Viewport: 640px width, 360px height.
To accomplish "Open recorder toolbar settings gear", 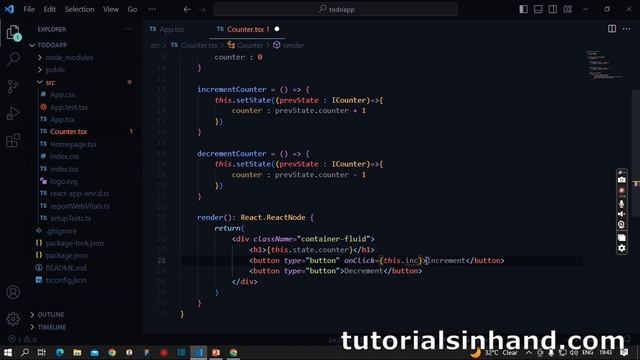I will tap(622, 248).
